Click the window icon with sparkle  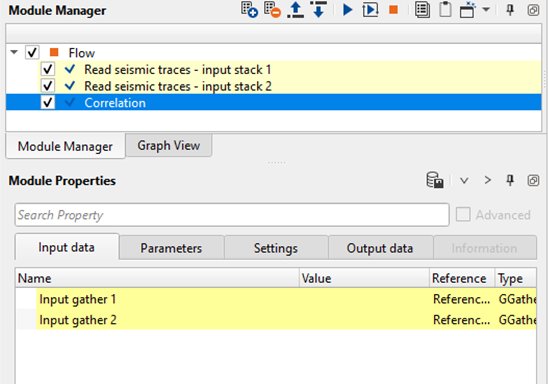coord(468,10)
